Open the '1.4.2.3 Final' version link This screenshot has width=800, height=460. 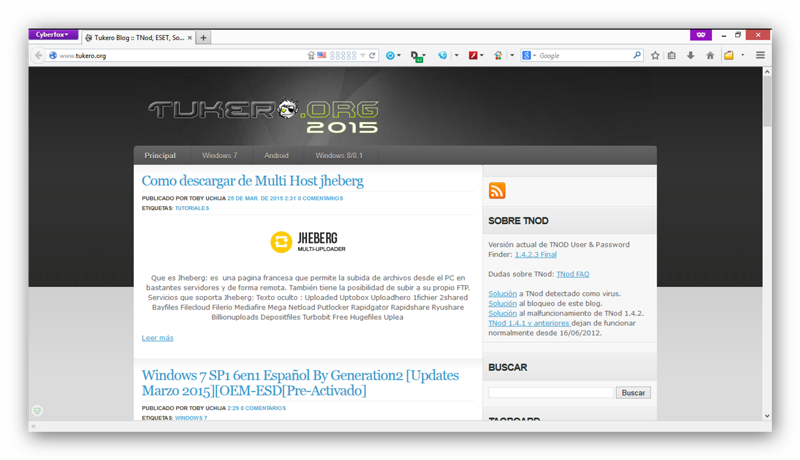[536, 254]
